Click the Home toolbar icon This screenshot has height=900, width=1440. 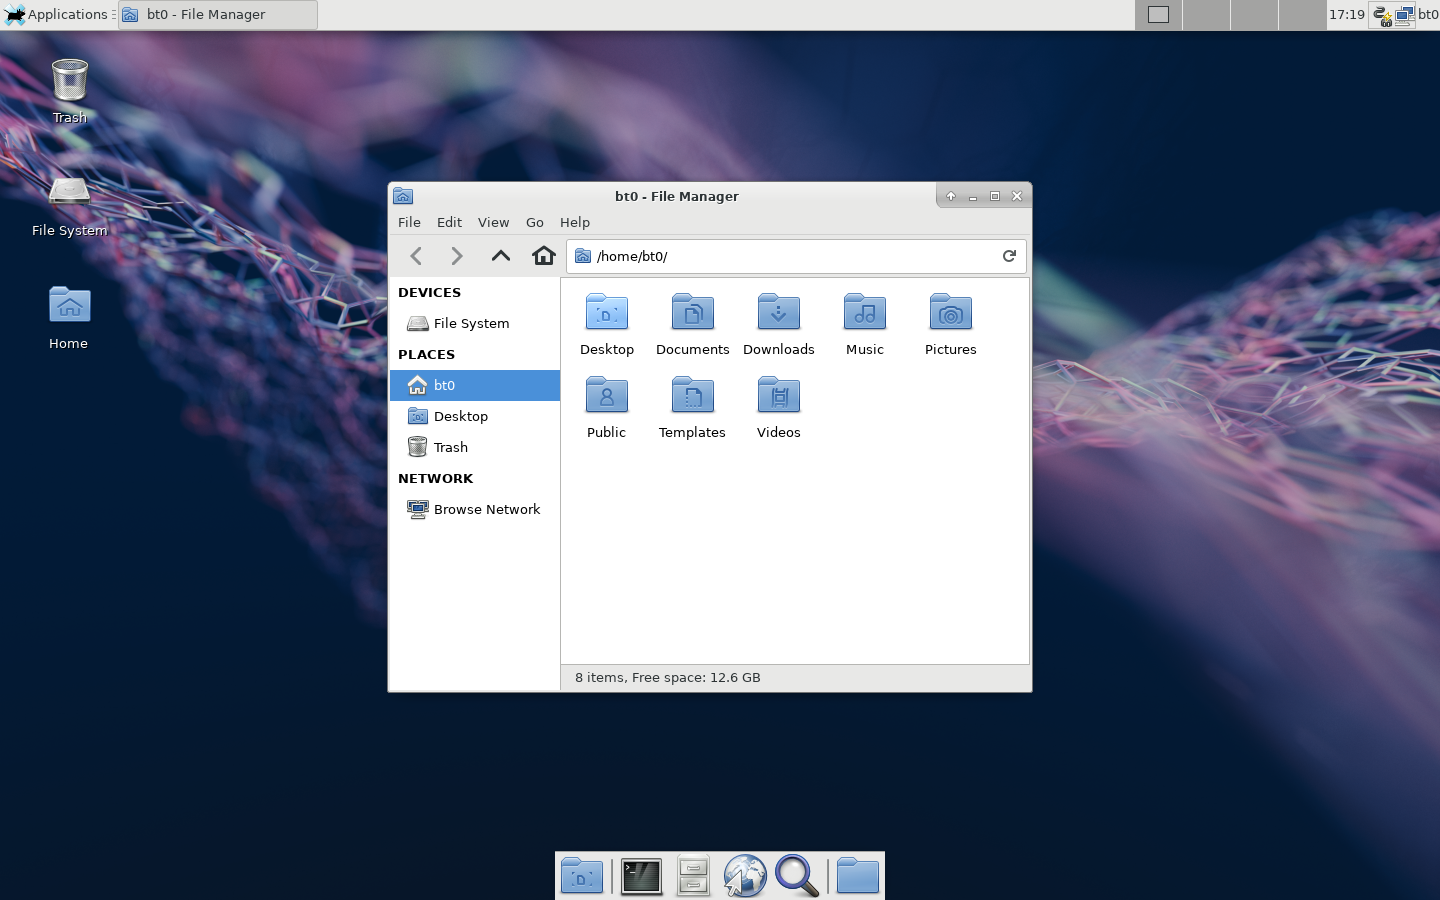click(543, 256)
